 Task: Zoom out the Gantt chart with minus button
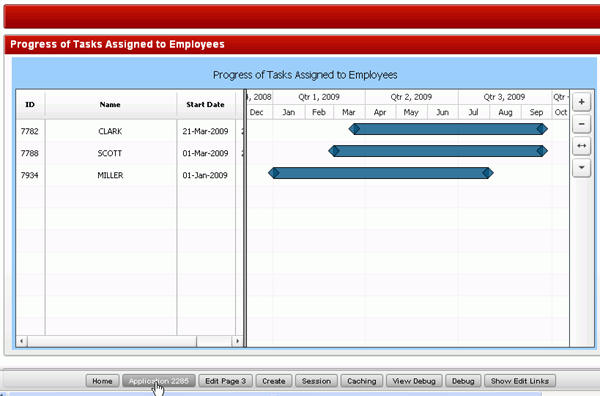pos(582,124)
